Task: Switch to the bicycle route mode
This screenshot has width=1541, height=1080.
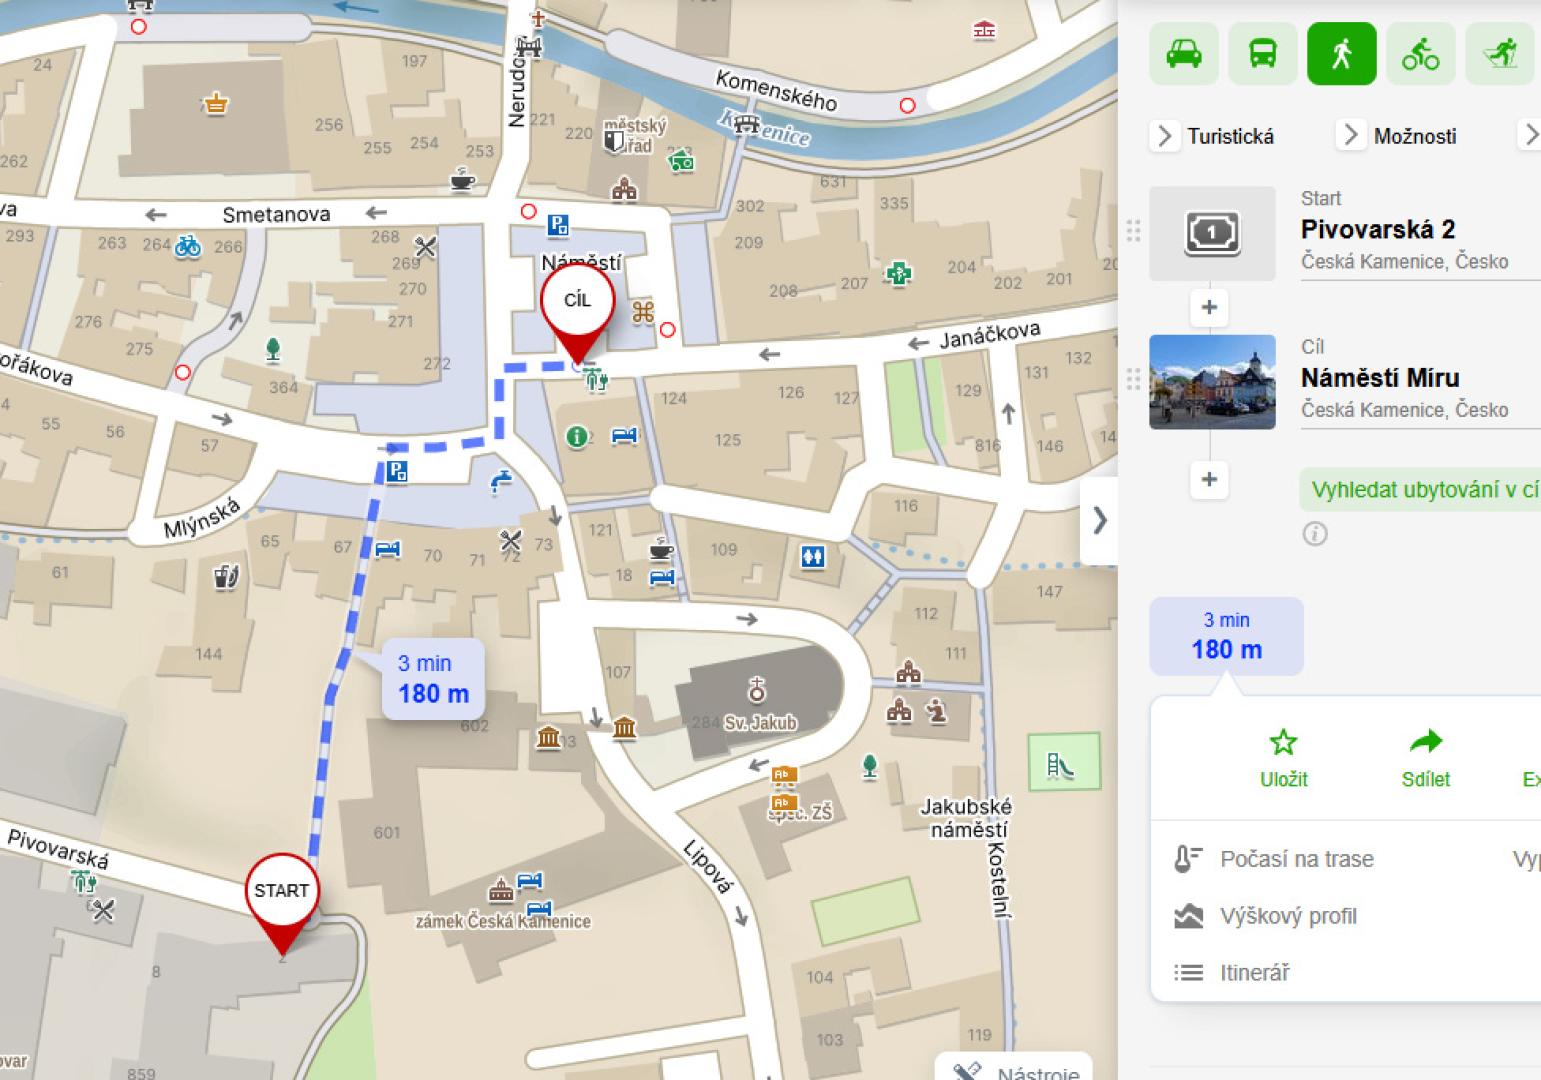Action: click(x=1420, y=54)
